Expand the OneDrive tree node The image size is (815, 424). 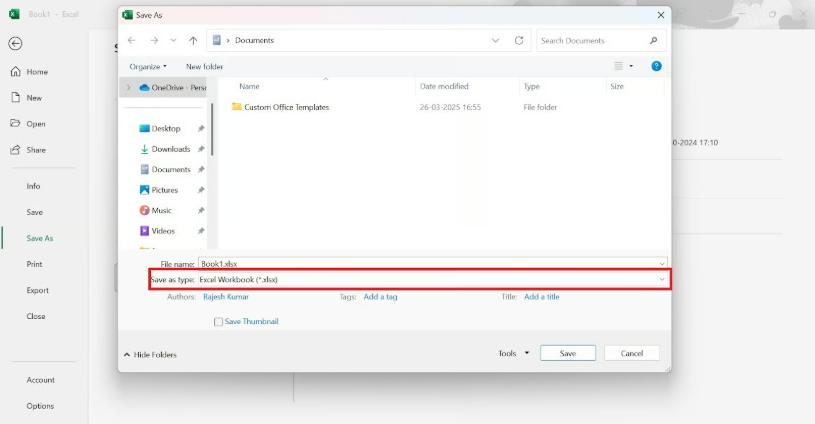pos(128,87)
